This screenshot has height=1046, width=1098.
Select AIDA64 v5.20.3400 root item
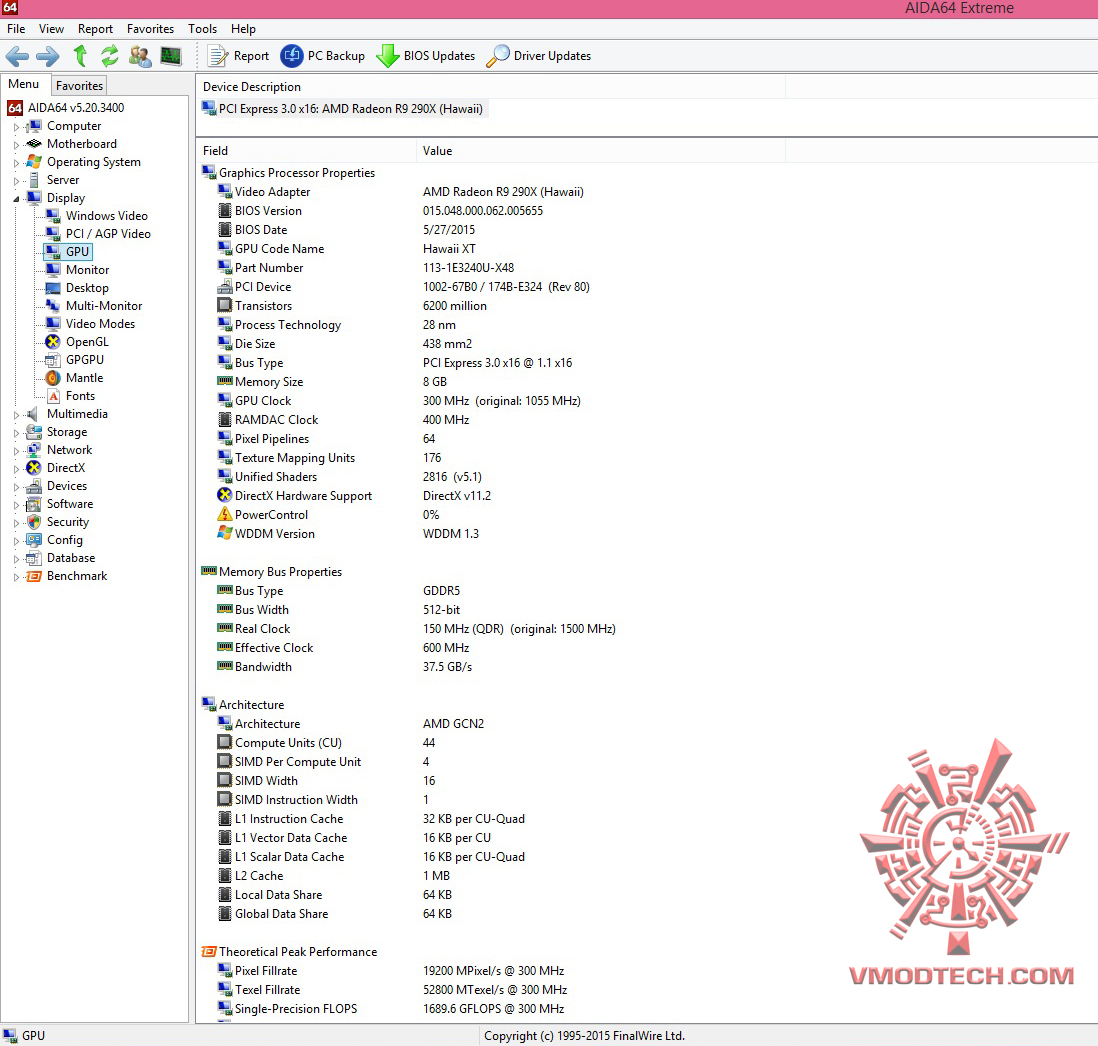(x=66, y=108)
